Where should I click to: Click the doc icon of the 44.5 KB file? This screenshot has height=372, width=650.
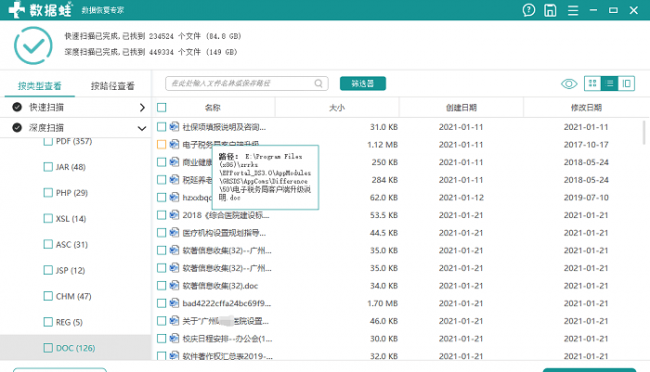pyautogui.click(x=174, y=233)
